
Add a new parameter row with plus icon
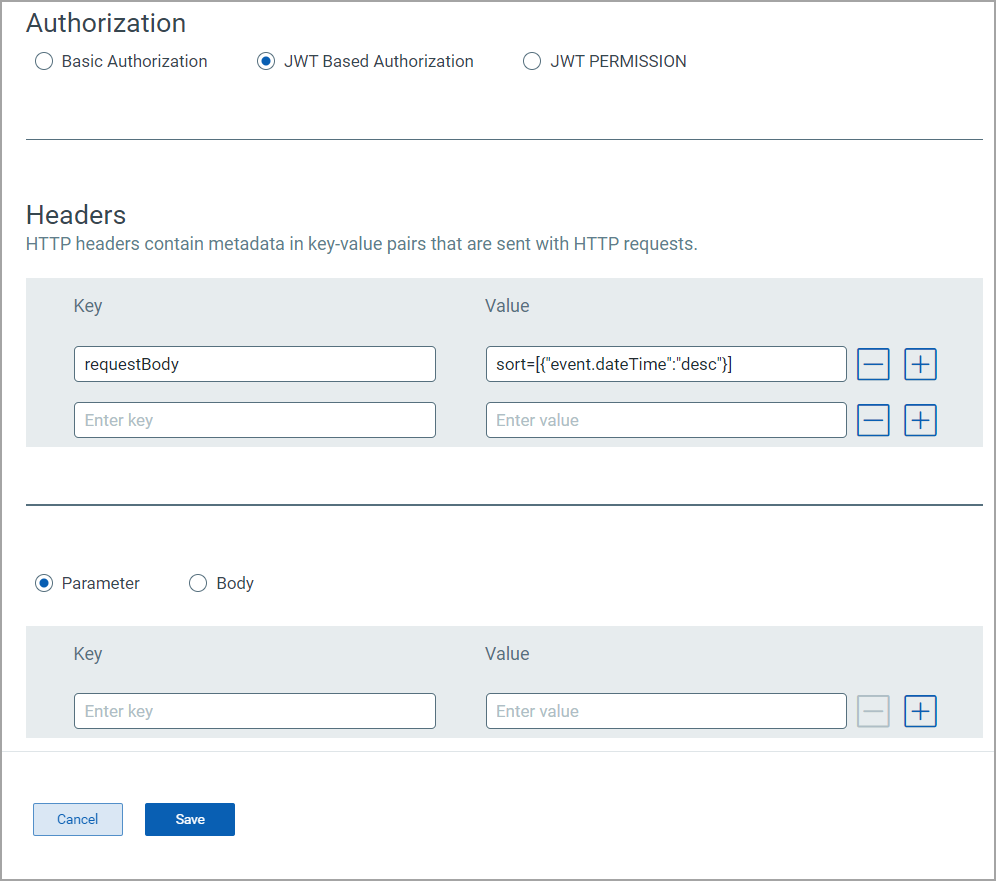tap(920, 711)
